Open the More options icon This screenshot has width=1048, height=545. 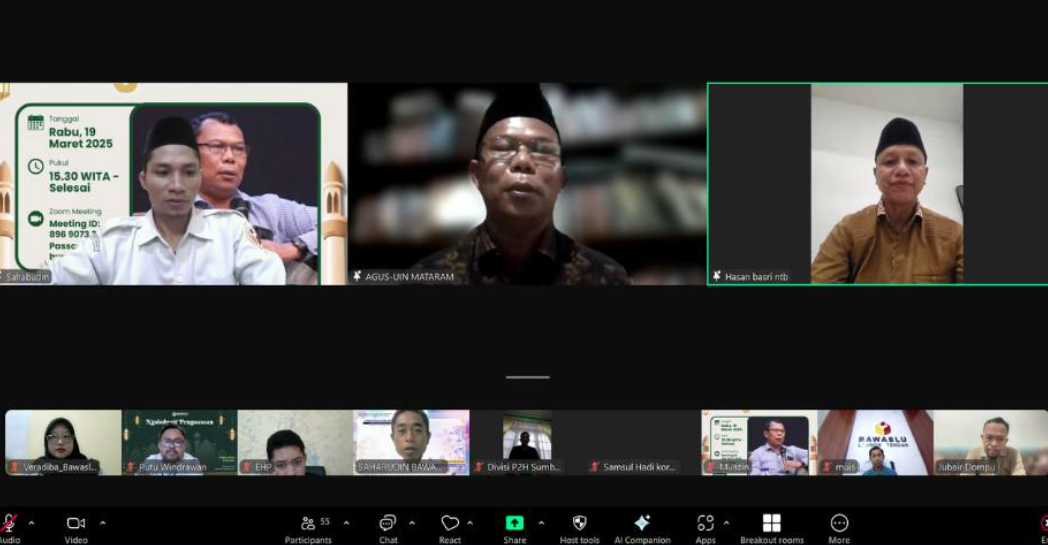click(x=839, y=523)
